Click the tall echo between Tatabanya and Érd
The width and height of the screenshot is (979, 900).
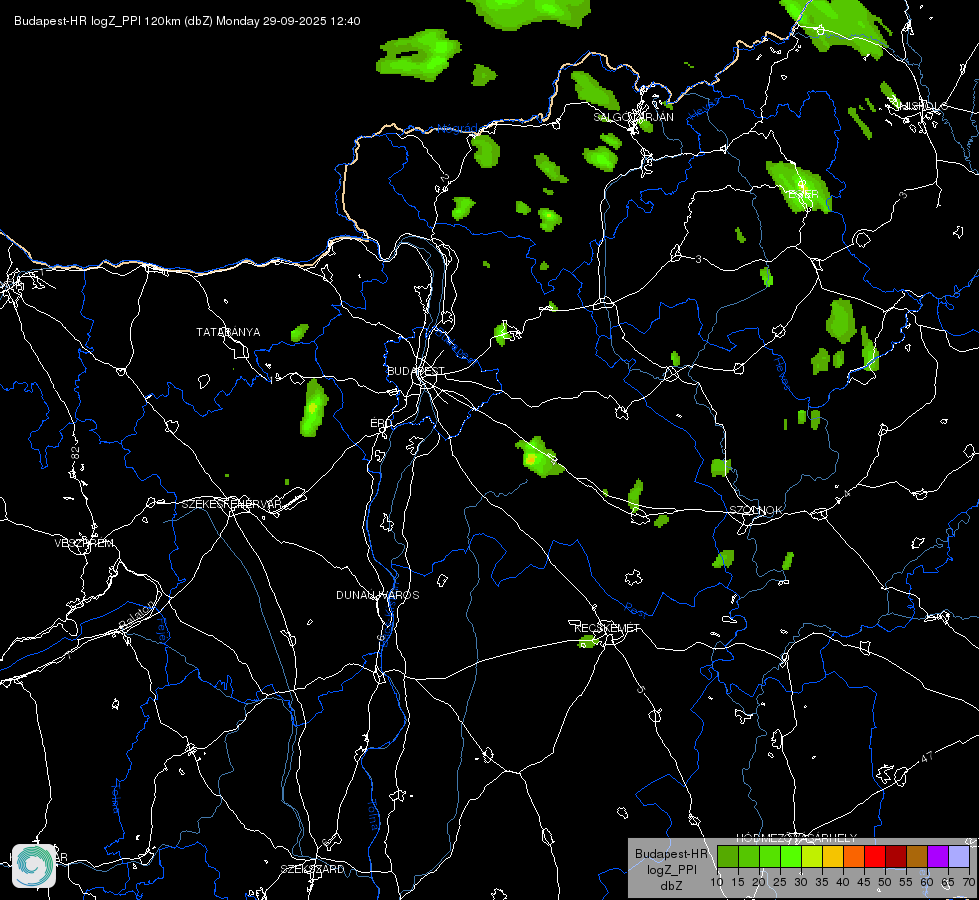[313, 408]
